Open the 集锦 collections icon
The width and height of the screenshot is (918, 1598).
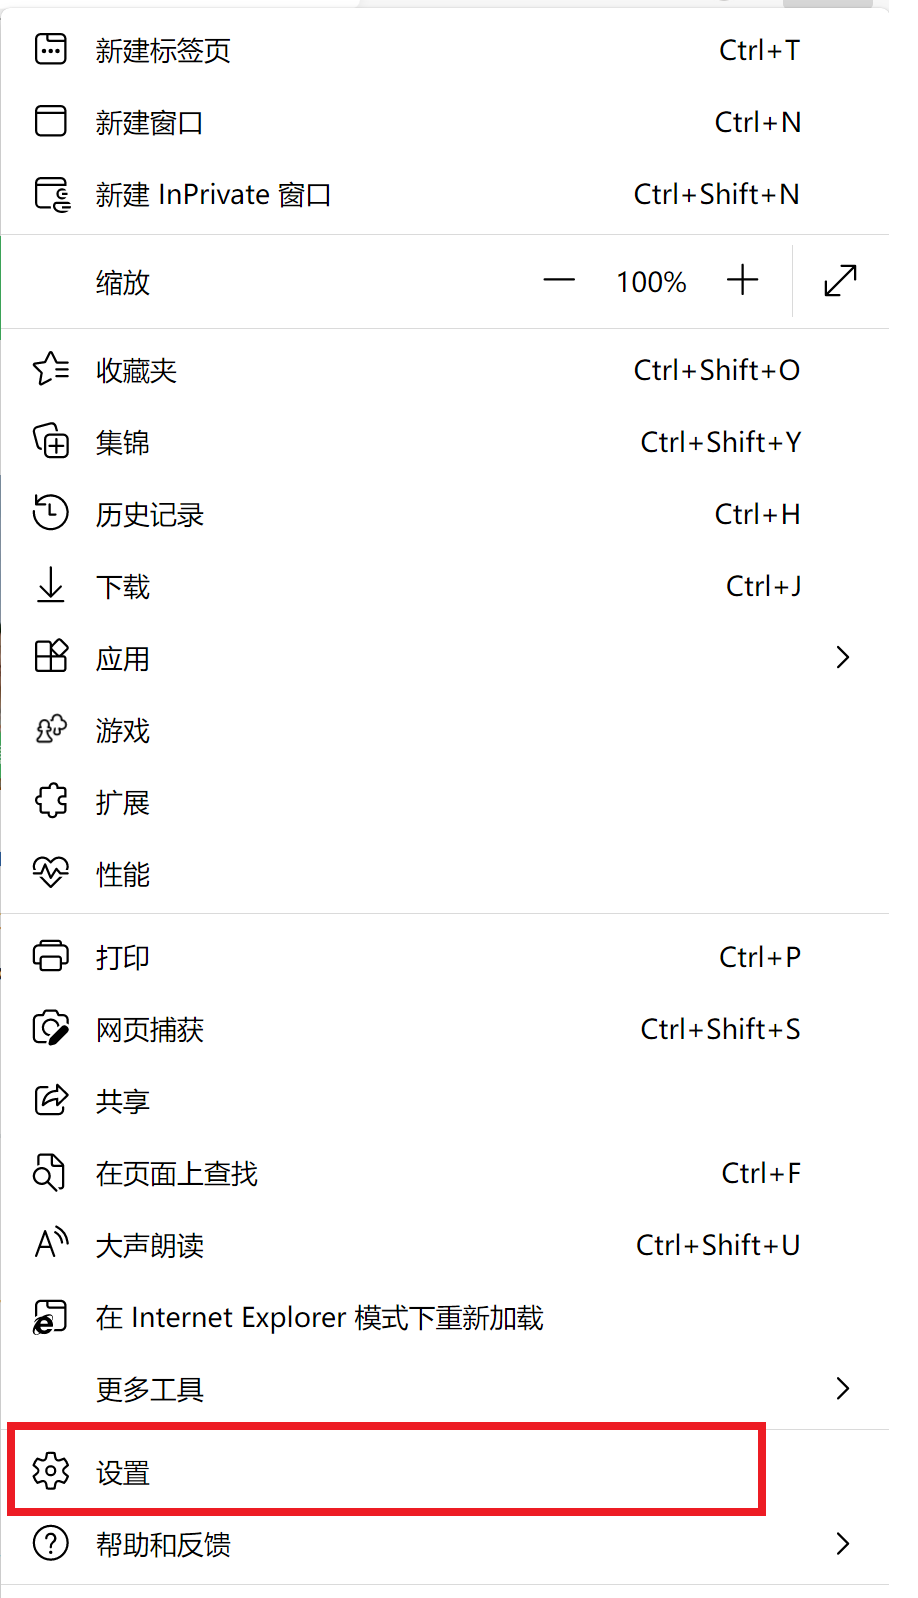pos(50,441)
